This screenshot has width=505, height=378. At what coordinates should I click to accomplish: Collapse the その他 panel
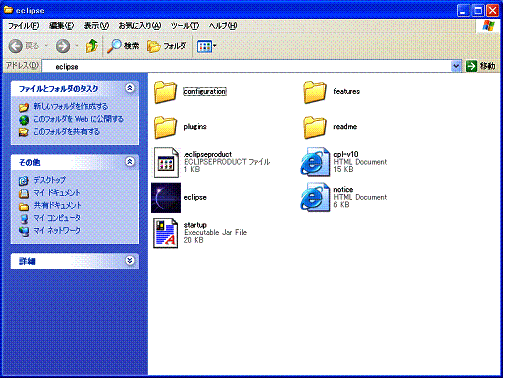point(130,162)
